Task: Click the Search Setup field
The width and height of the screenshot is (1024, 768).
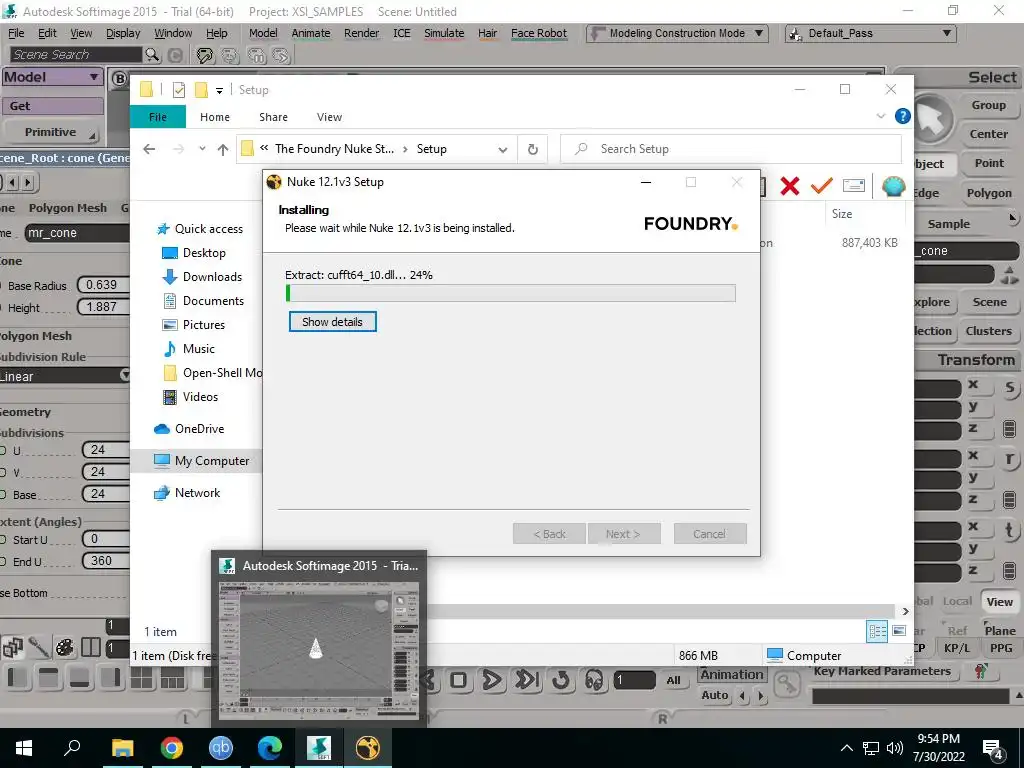Action: (731, 149)
